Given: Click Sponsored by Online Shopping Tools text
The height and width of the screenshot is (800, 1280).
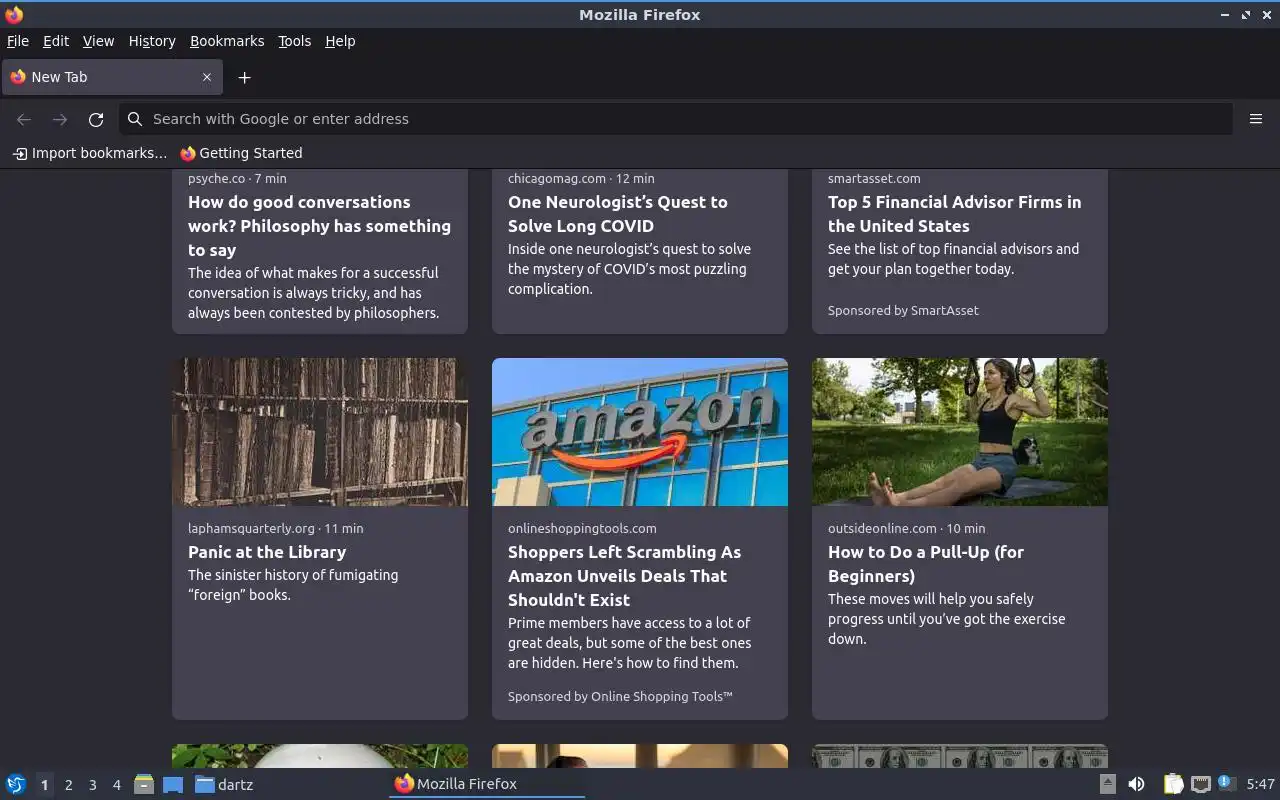Looking at the screenshot, I should coord(620,697).
